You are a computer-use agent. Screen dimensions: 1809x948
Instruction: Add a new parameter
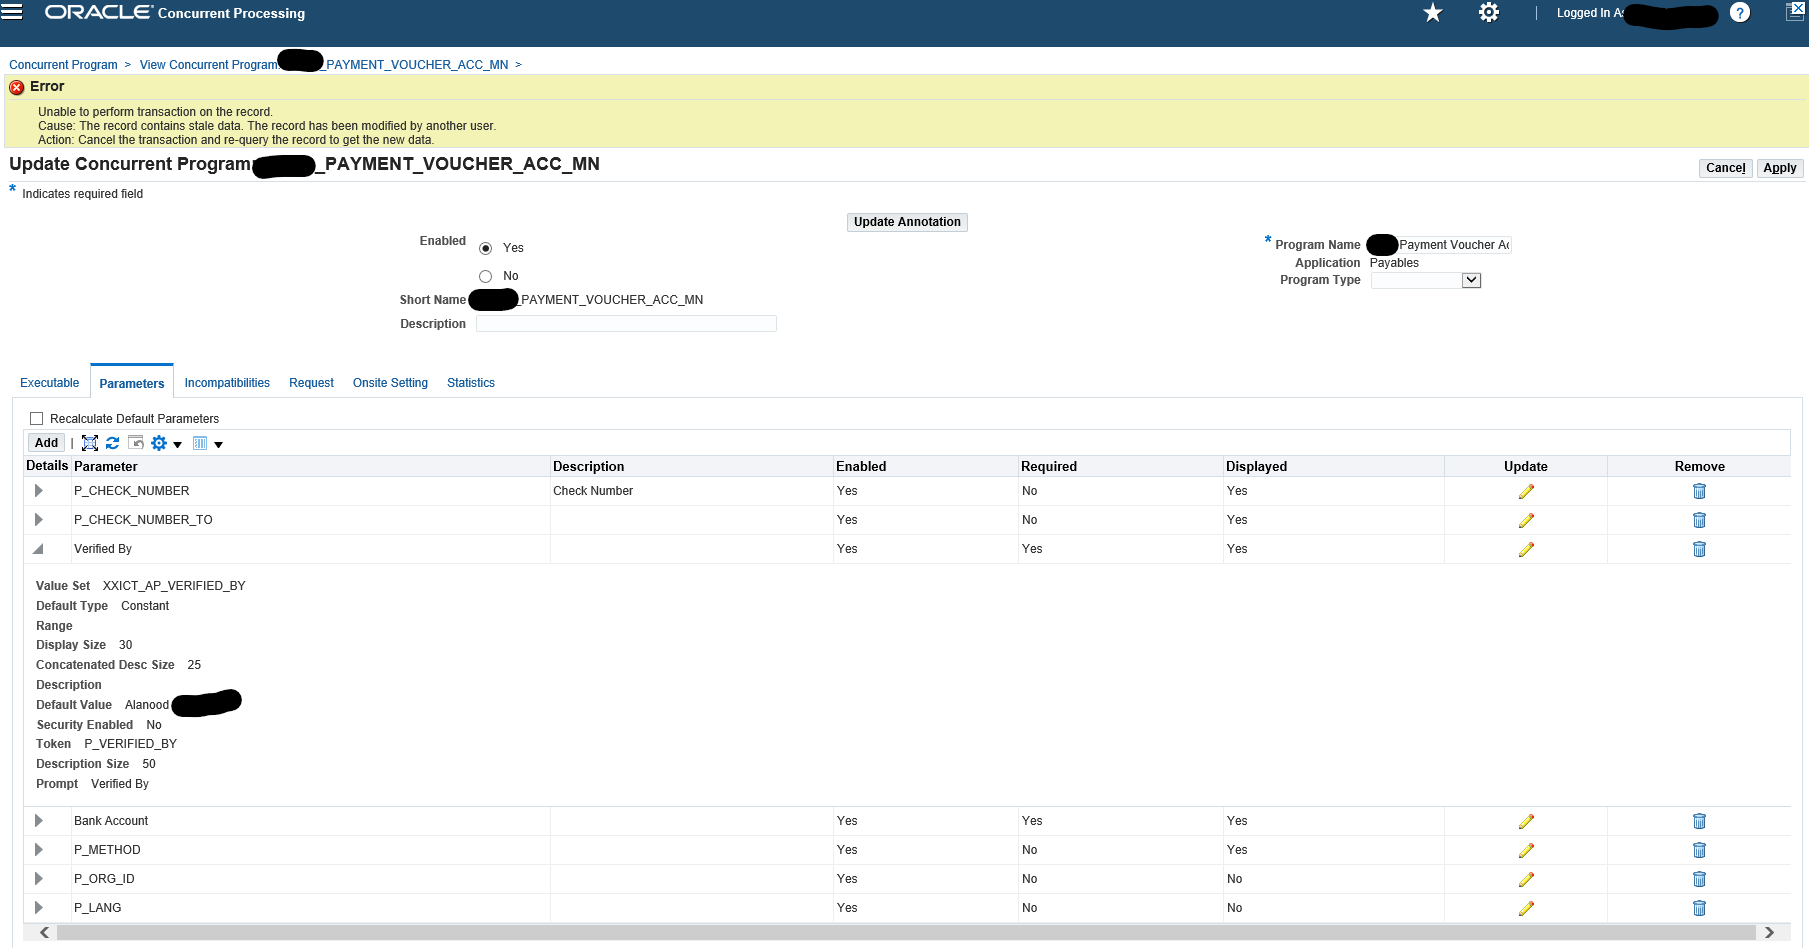46,443
